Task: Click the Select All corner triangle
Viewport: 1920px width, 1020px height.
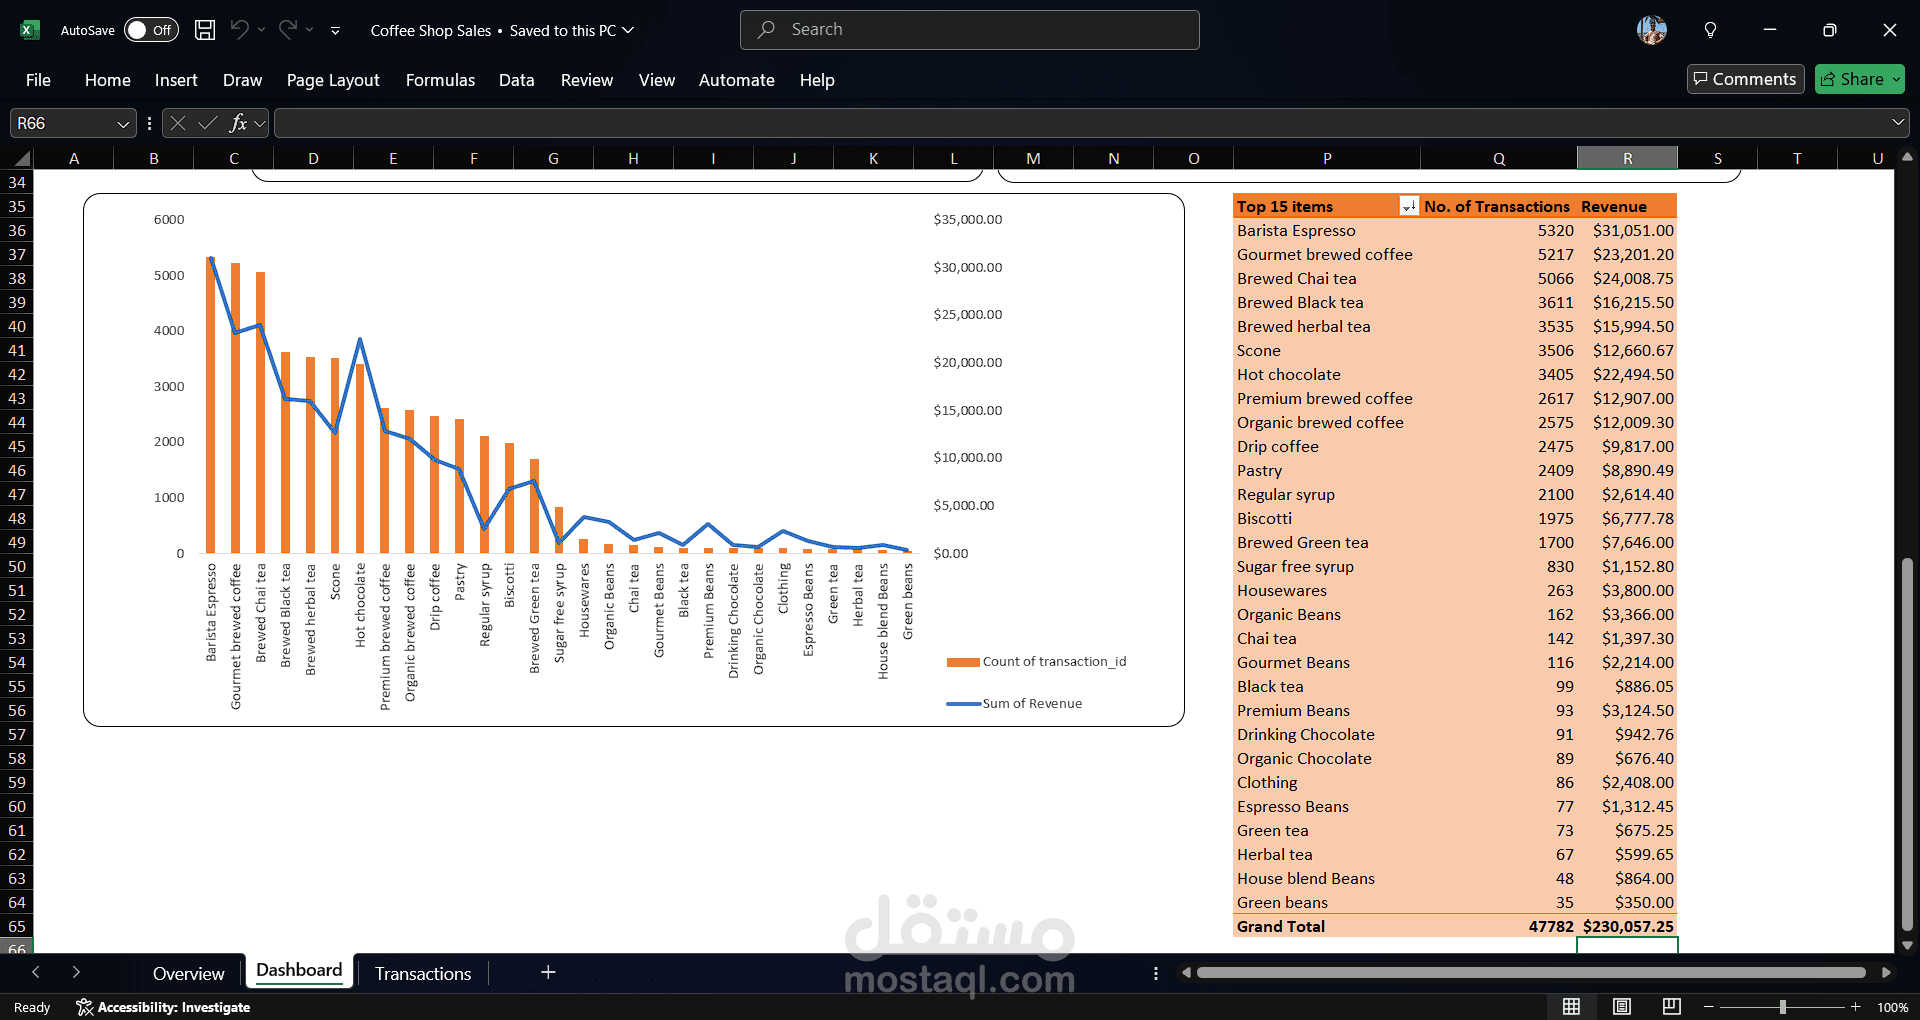Action: [x=22, y=158]
